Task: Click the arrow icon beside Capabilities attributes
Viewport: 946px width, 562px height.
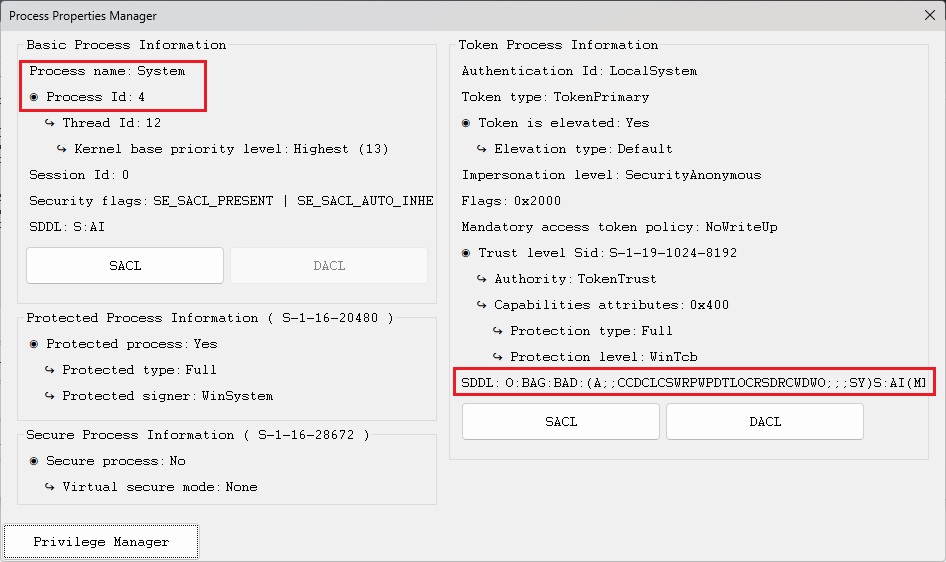Action: point(483,305)
